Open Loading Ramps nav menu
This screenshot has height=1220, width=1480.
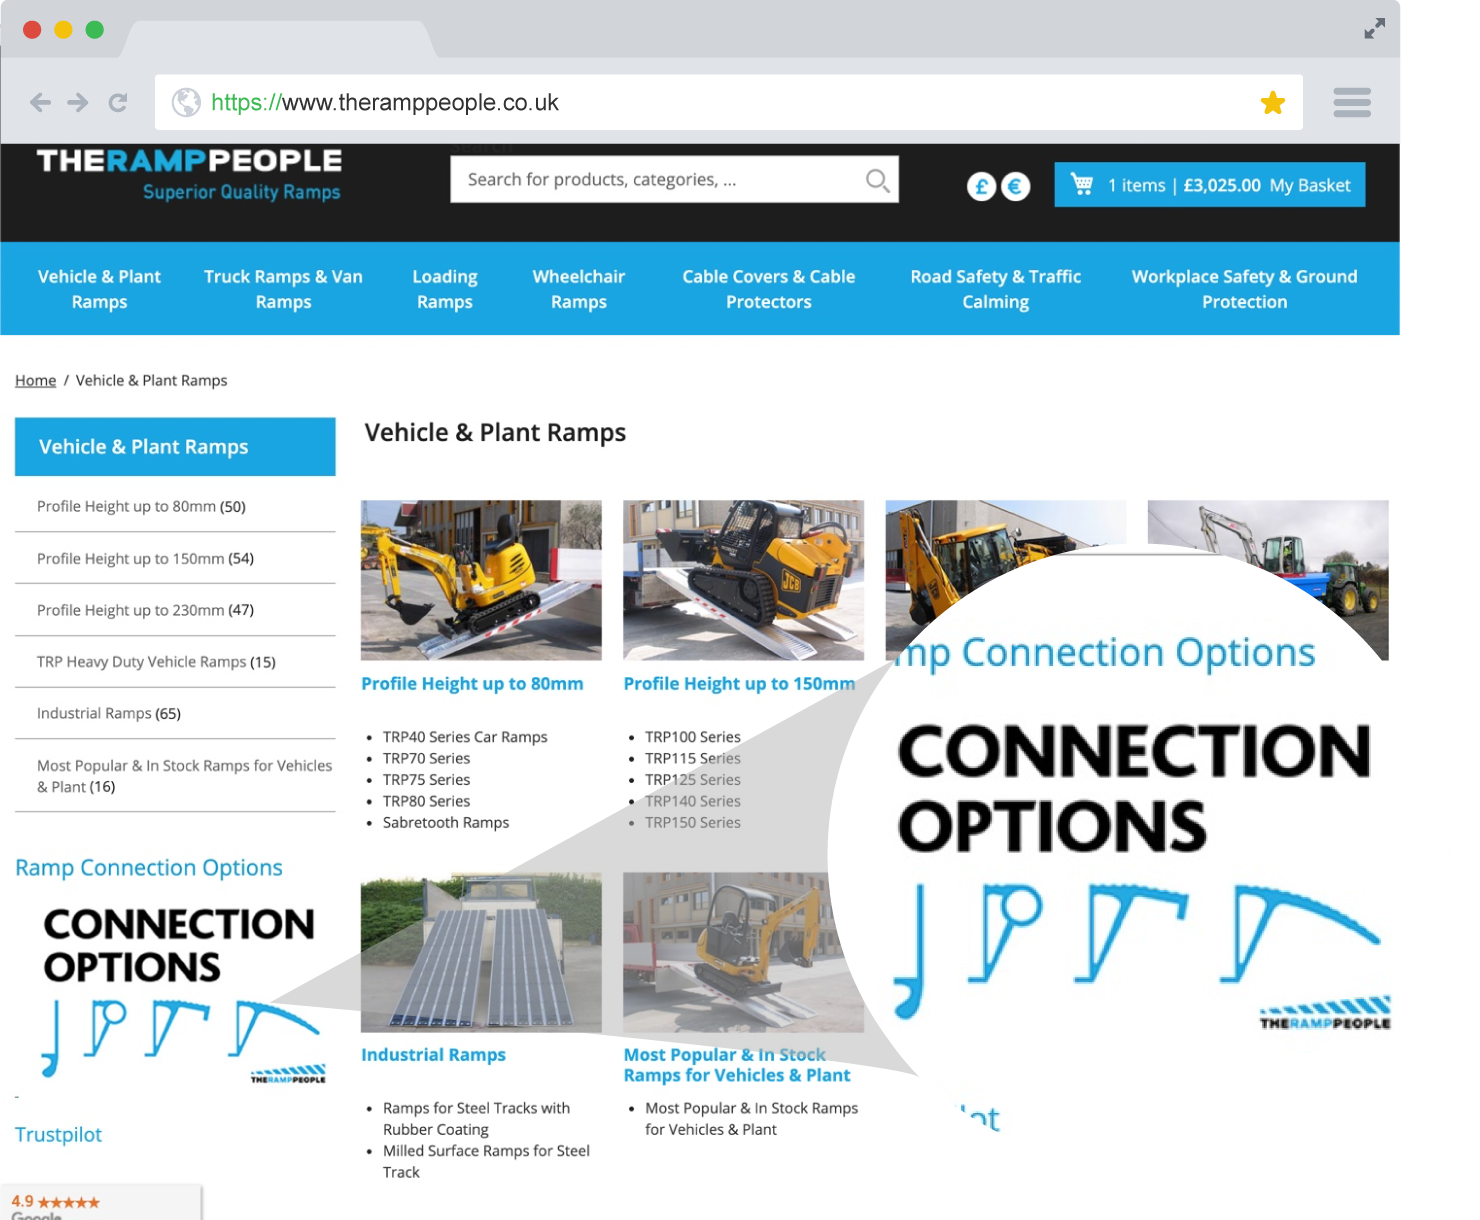coord(445,289)
